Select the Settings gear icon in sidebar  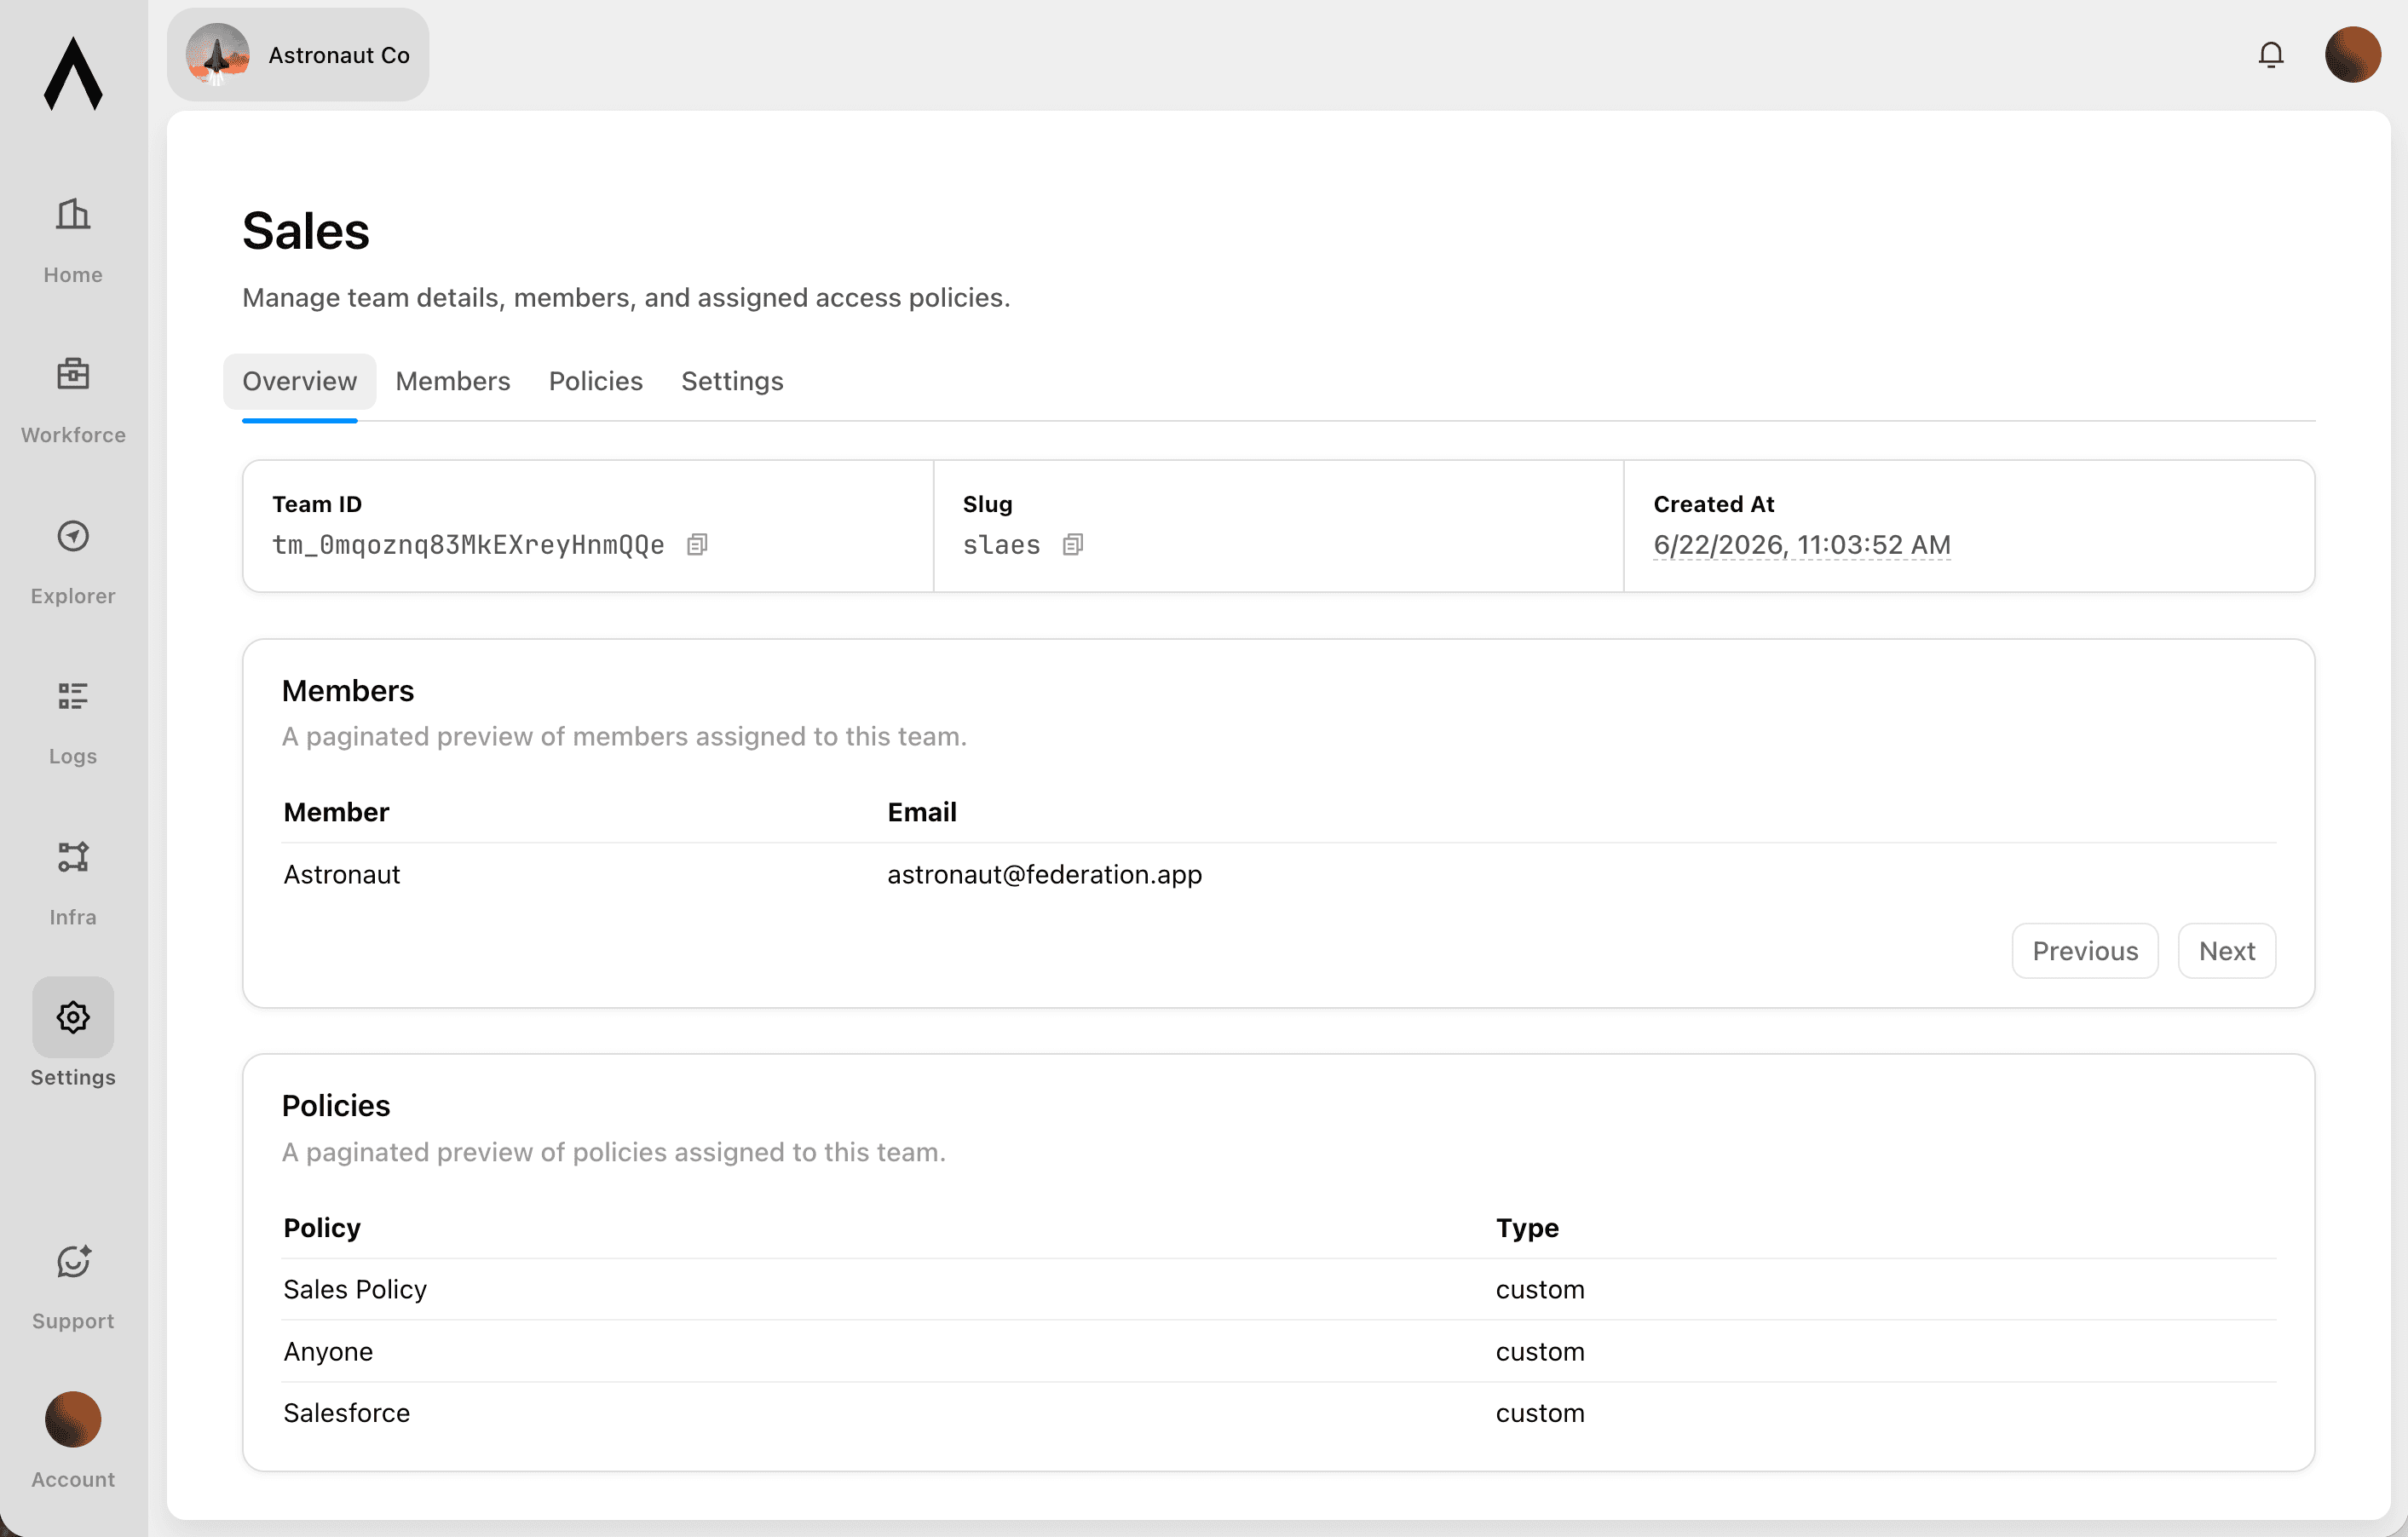coord(73,1017)
